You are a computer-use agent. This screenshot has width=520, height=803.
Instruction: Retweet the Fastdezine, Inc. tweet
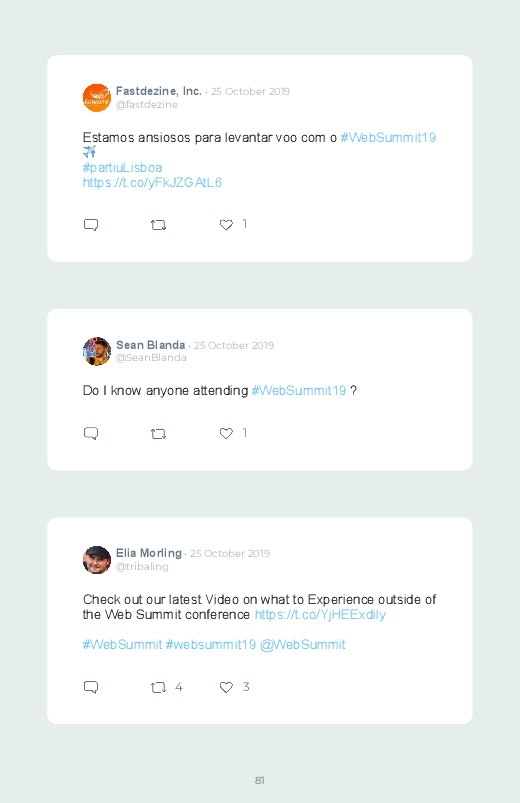click(158, 225)
